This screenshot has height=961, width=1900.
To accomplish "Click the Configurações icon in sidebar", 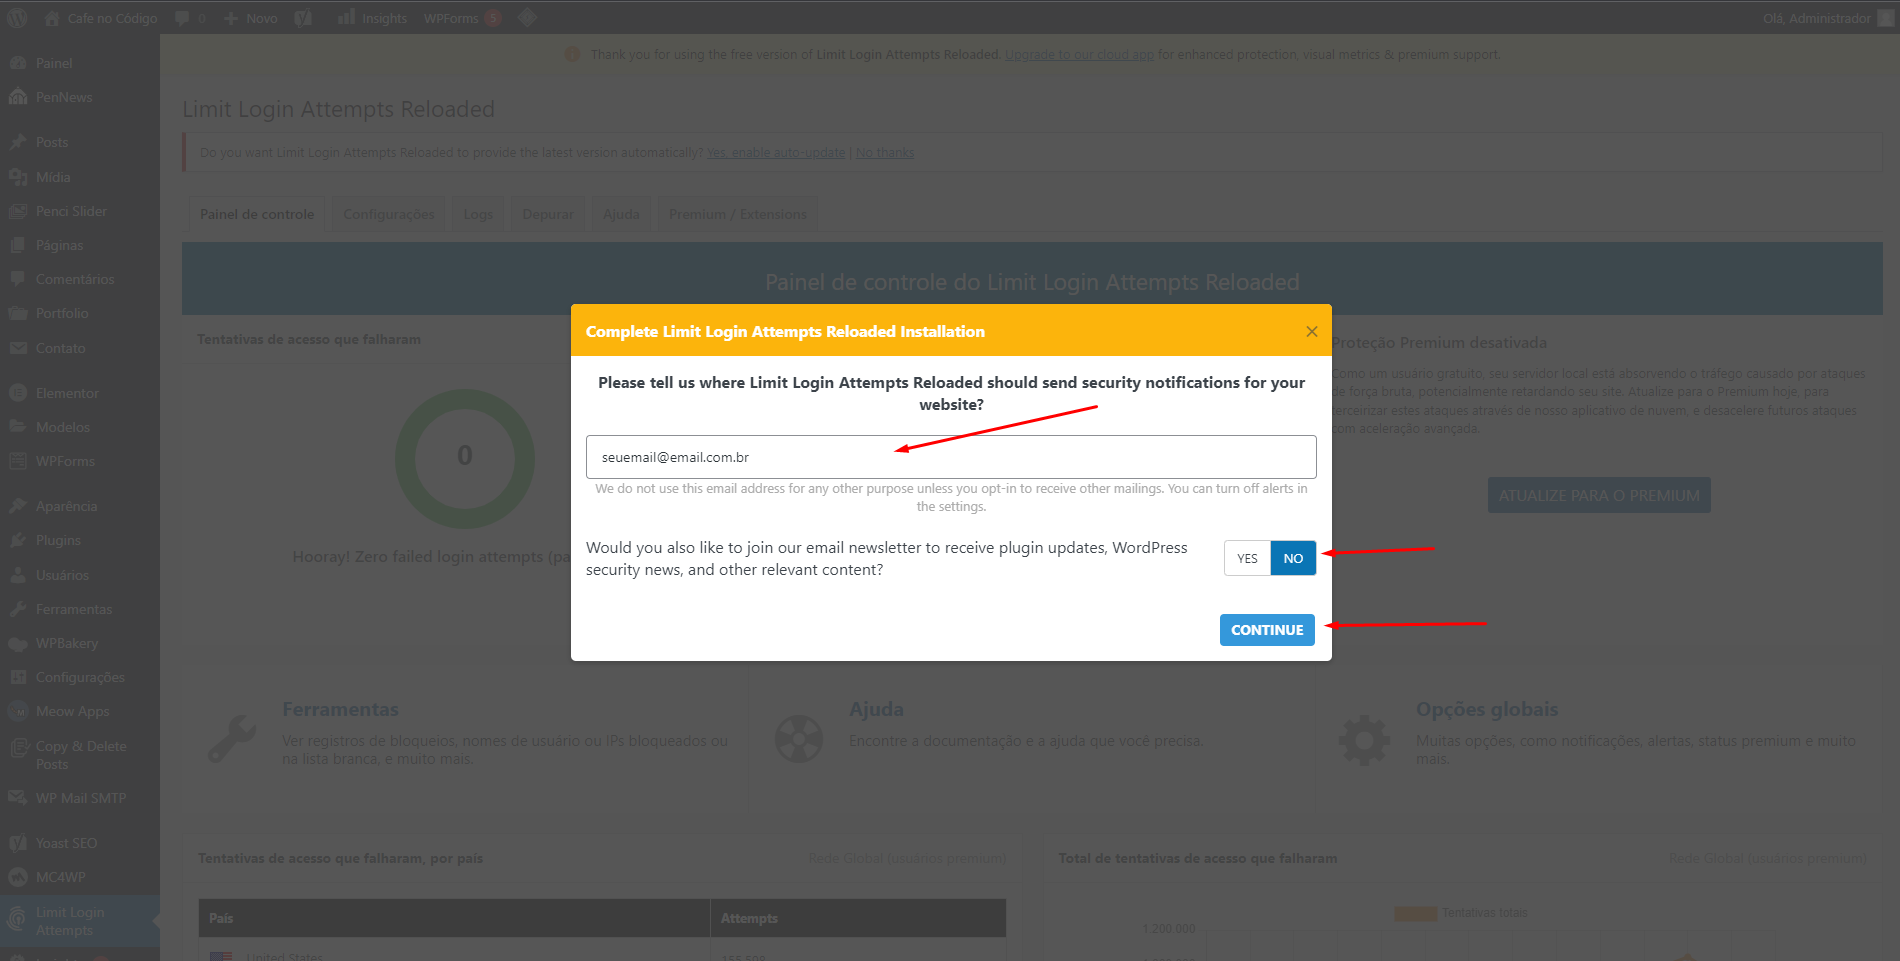I will pos(18,677).
